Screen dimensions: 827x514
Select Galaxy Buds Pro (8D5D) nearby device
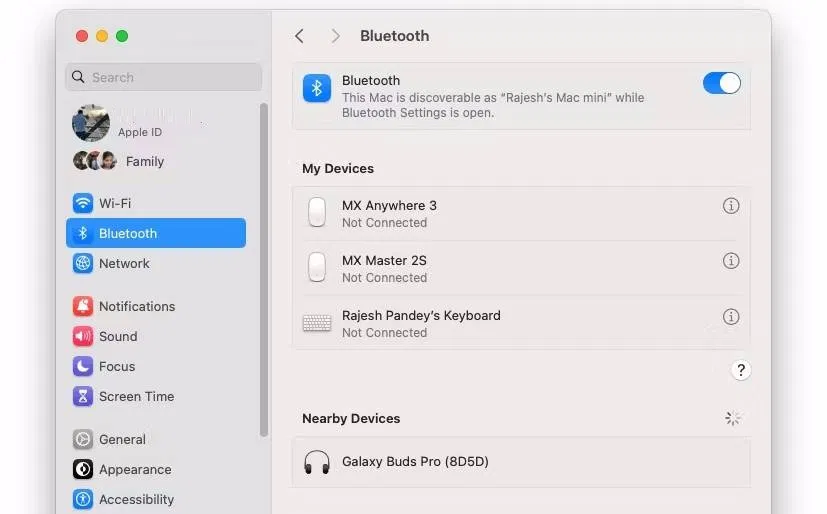pos(521,462)
